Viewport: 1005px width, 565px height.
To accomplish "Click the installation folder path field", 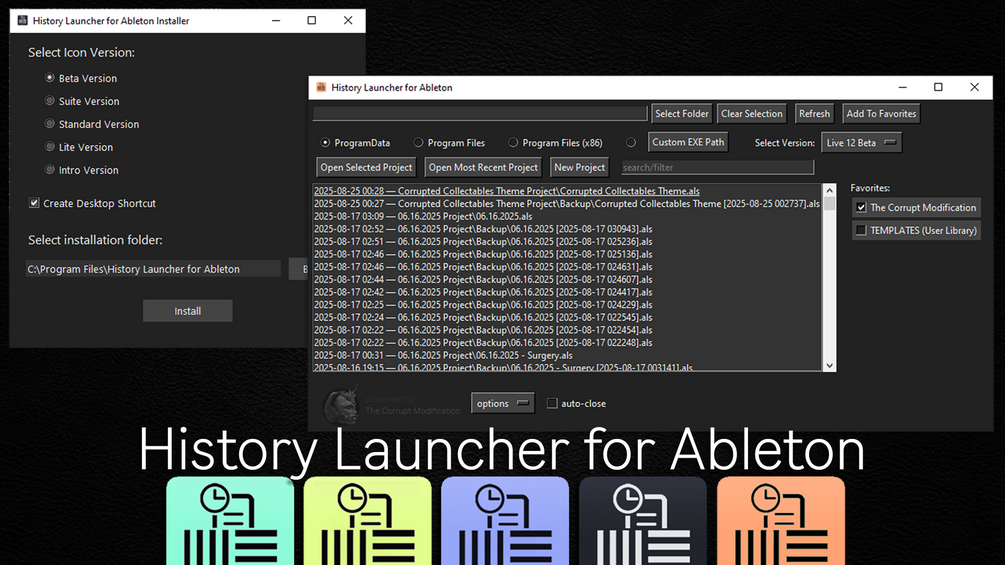I will [x=153, y=269].
